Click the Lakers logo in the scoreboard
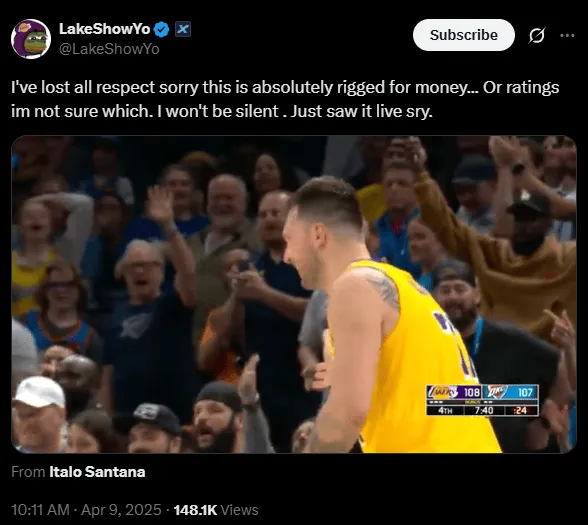588x525 pixels. [443, 392]
